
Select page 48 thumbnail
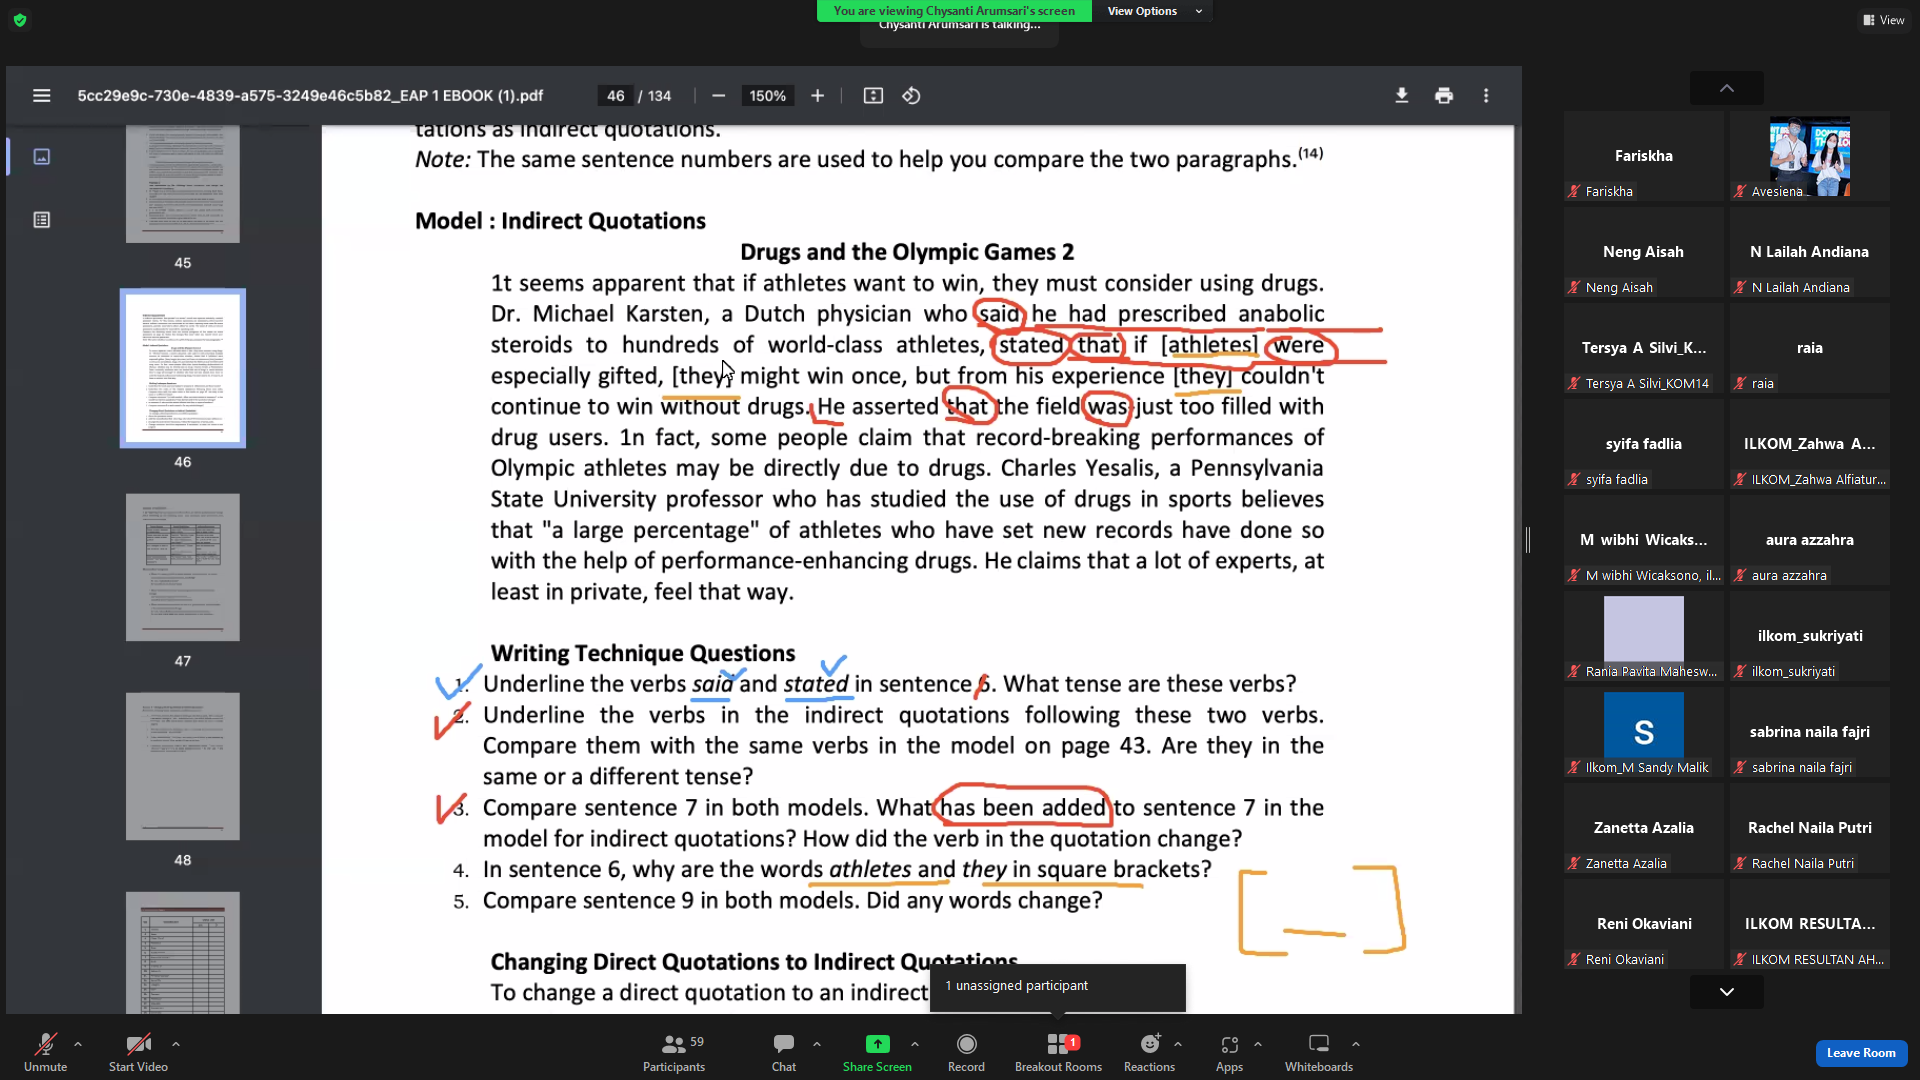click(x=182, y=766)
